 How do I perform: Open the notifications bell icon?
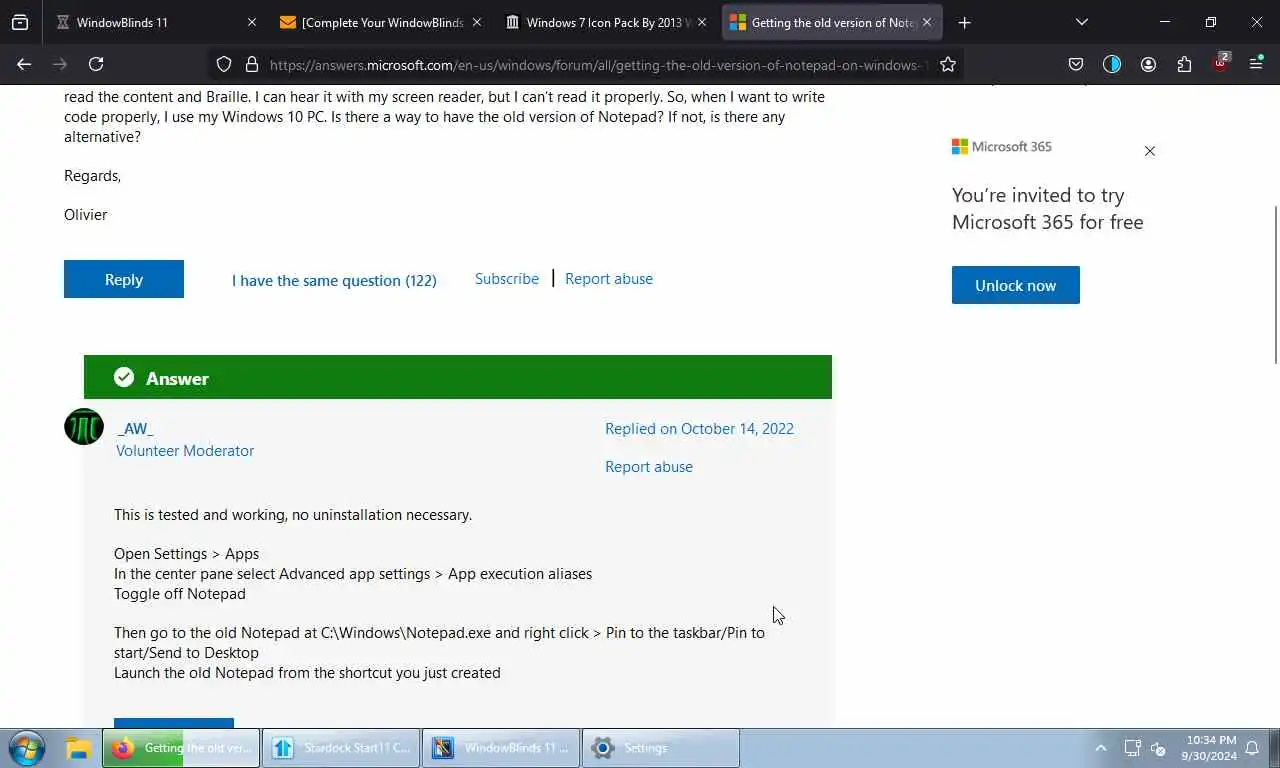1253,748
